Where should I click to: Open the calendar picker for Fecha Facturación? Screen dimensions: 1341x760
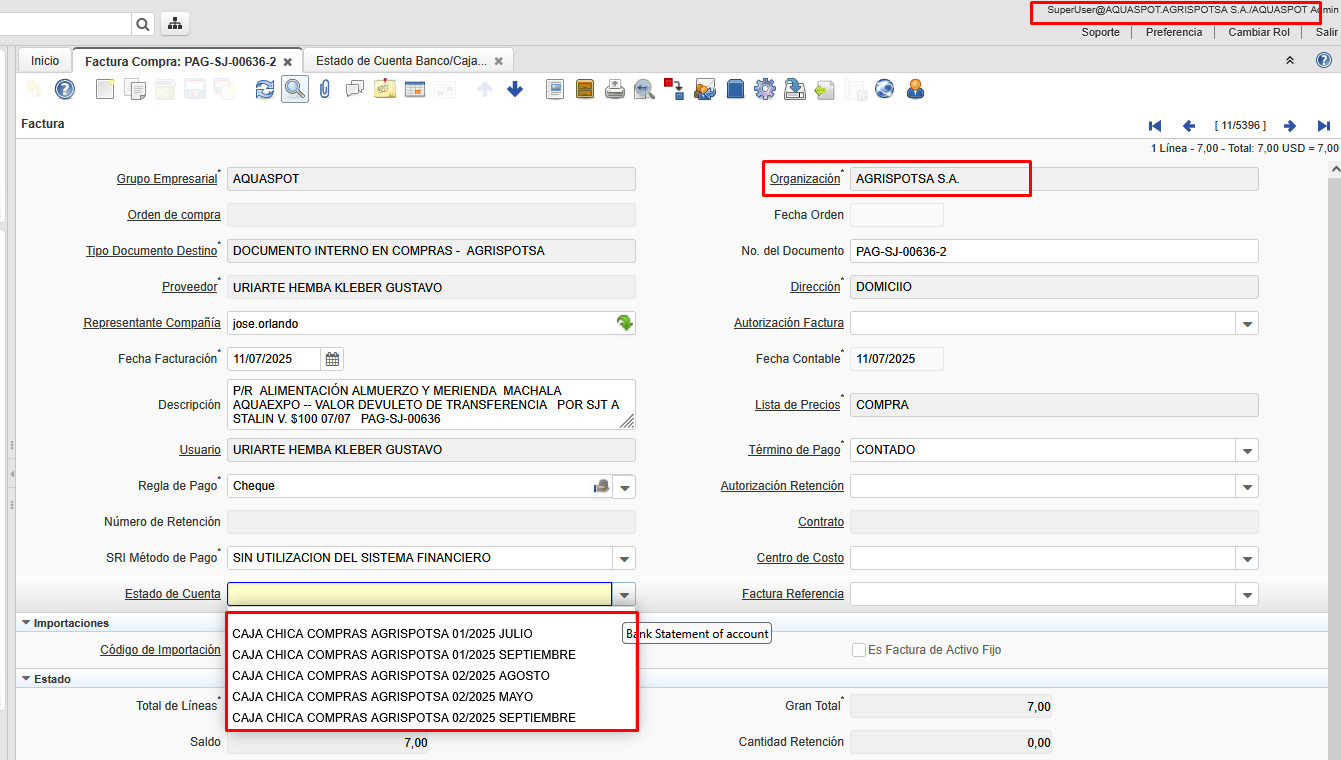click(x=333, y=359)
